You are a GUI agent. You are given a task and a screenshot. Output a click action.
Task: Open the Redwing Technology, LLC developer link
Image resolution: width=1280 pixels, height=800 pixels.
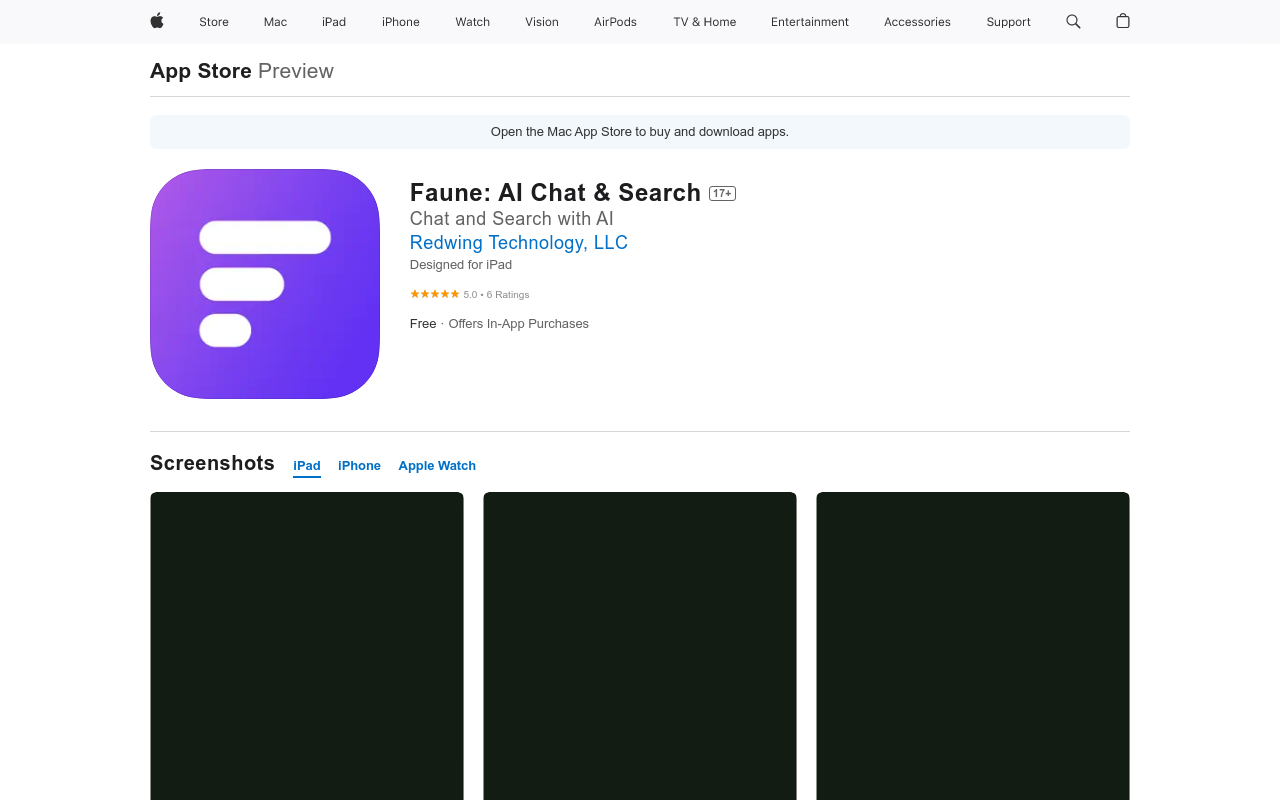(519, 243)
